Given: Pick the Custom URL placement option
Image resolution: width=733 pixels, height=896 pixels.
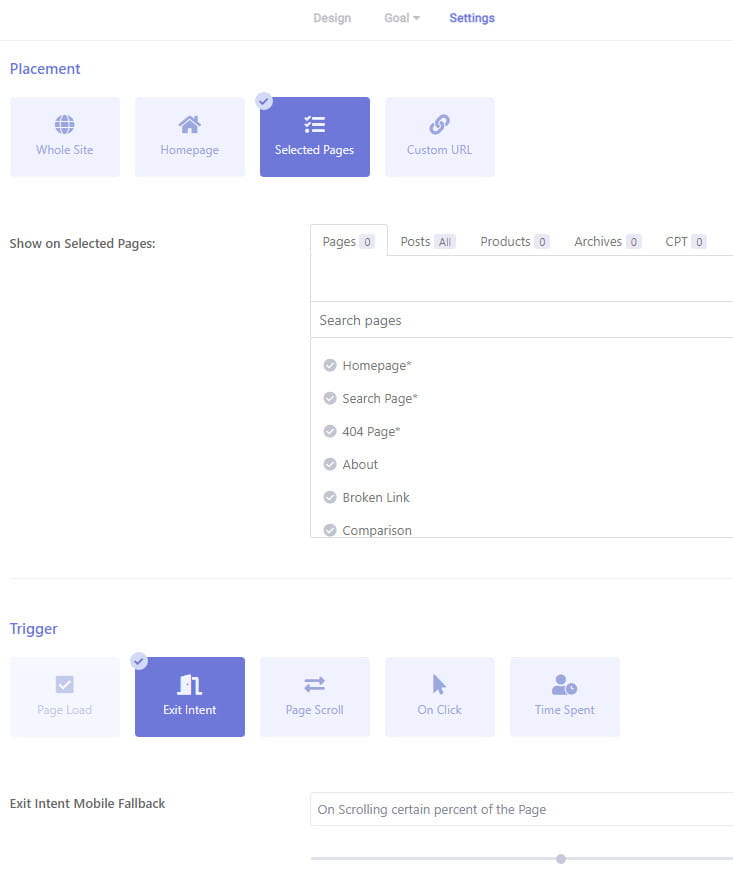Looking at the screenshot, I should click(440, 137).
